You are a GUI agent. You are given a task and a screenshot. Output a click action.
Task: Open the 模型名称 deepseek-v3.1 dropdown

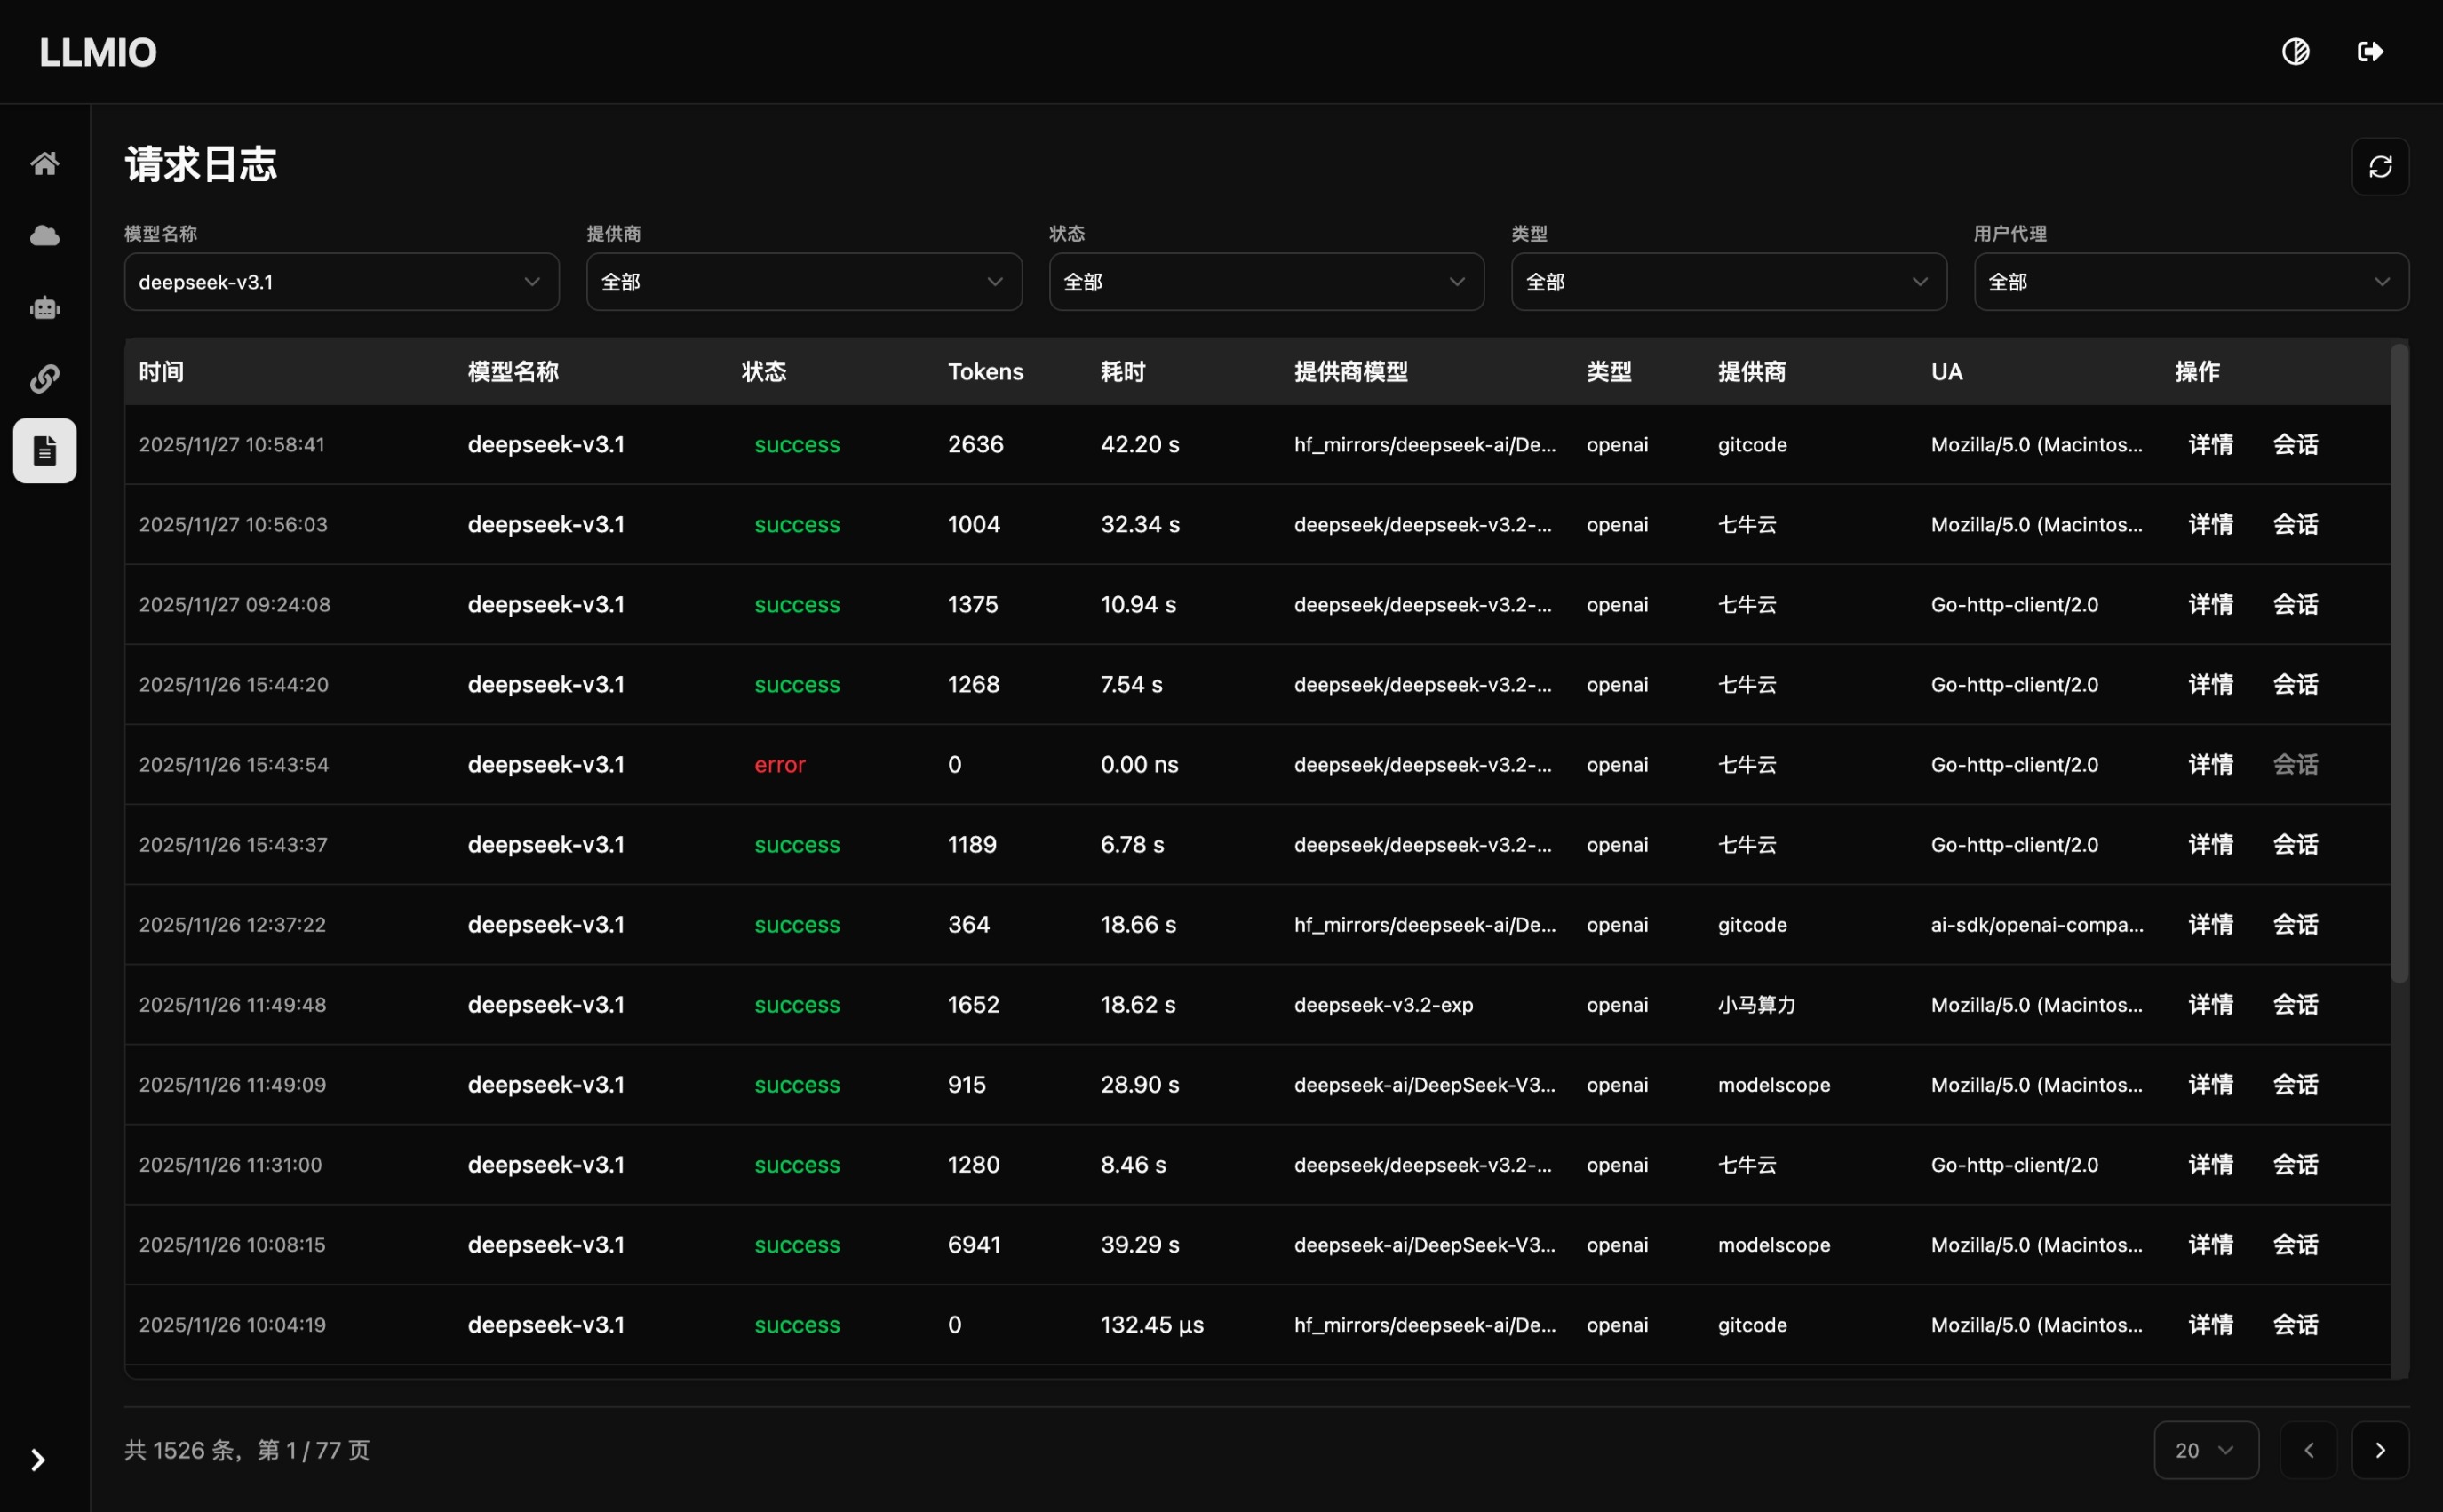point(341,282)
